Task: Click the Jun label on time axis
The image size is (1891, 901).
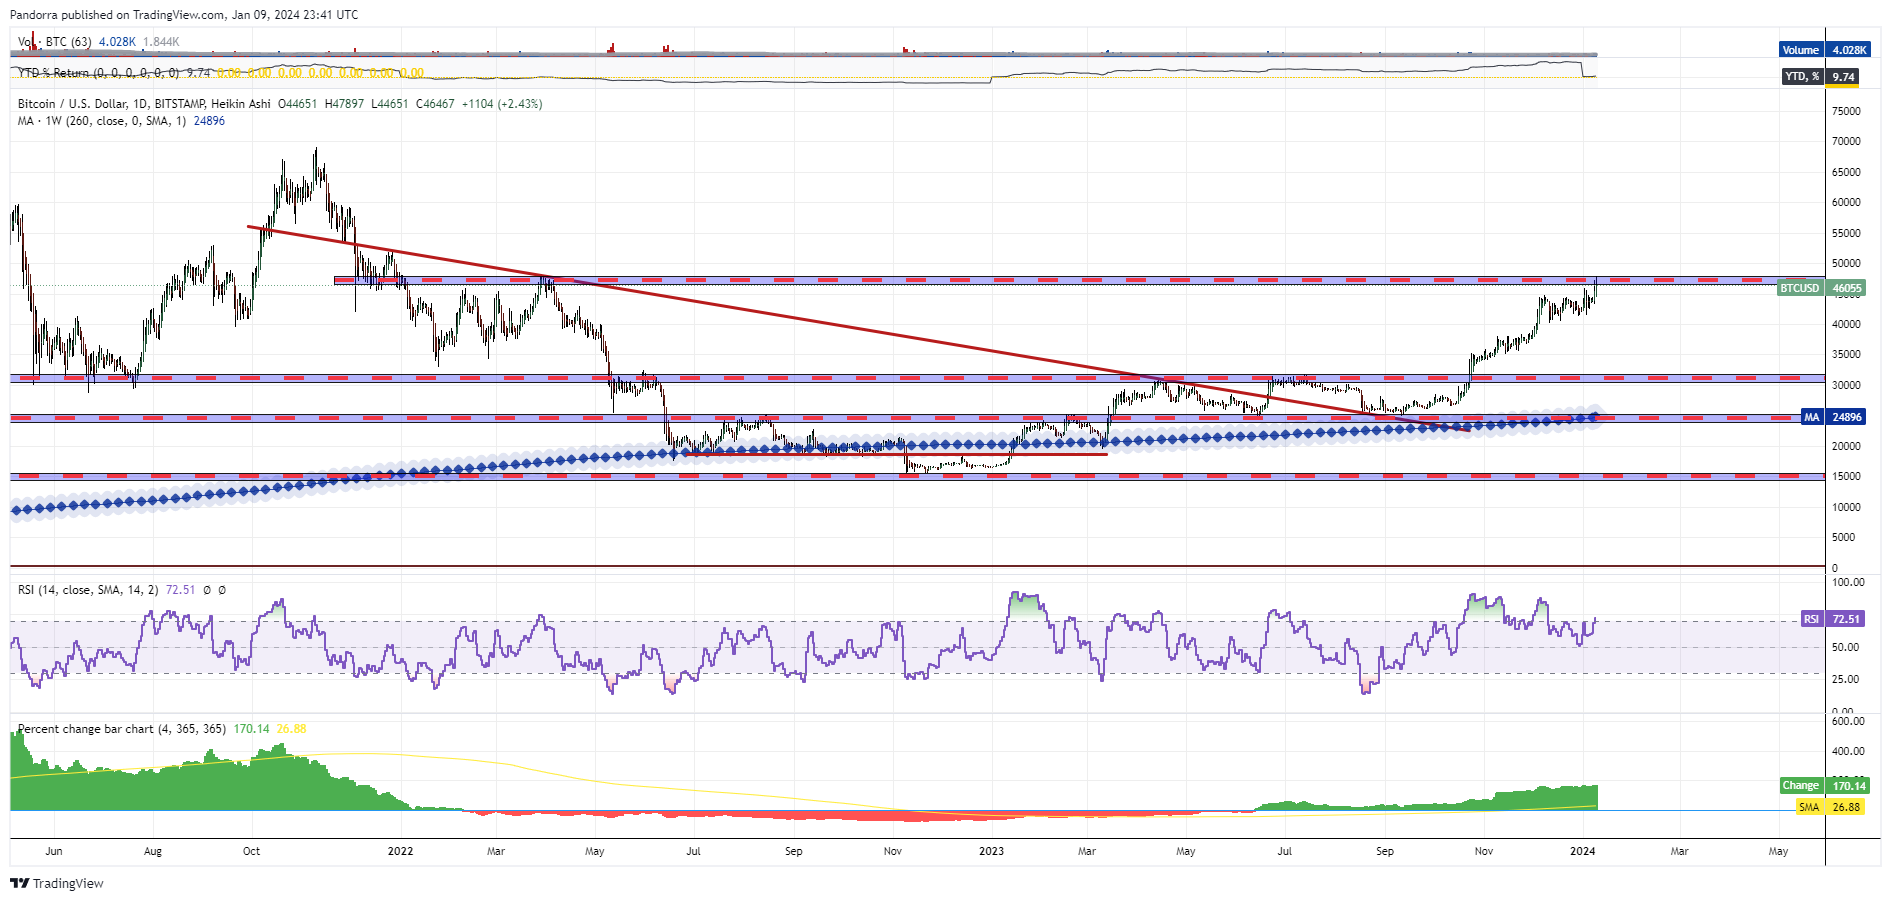Action: [x=54, y=852]
